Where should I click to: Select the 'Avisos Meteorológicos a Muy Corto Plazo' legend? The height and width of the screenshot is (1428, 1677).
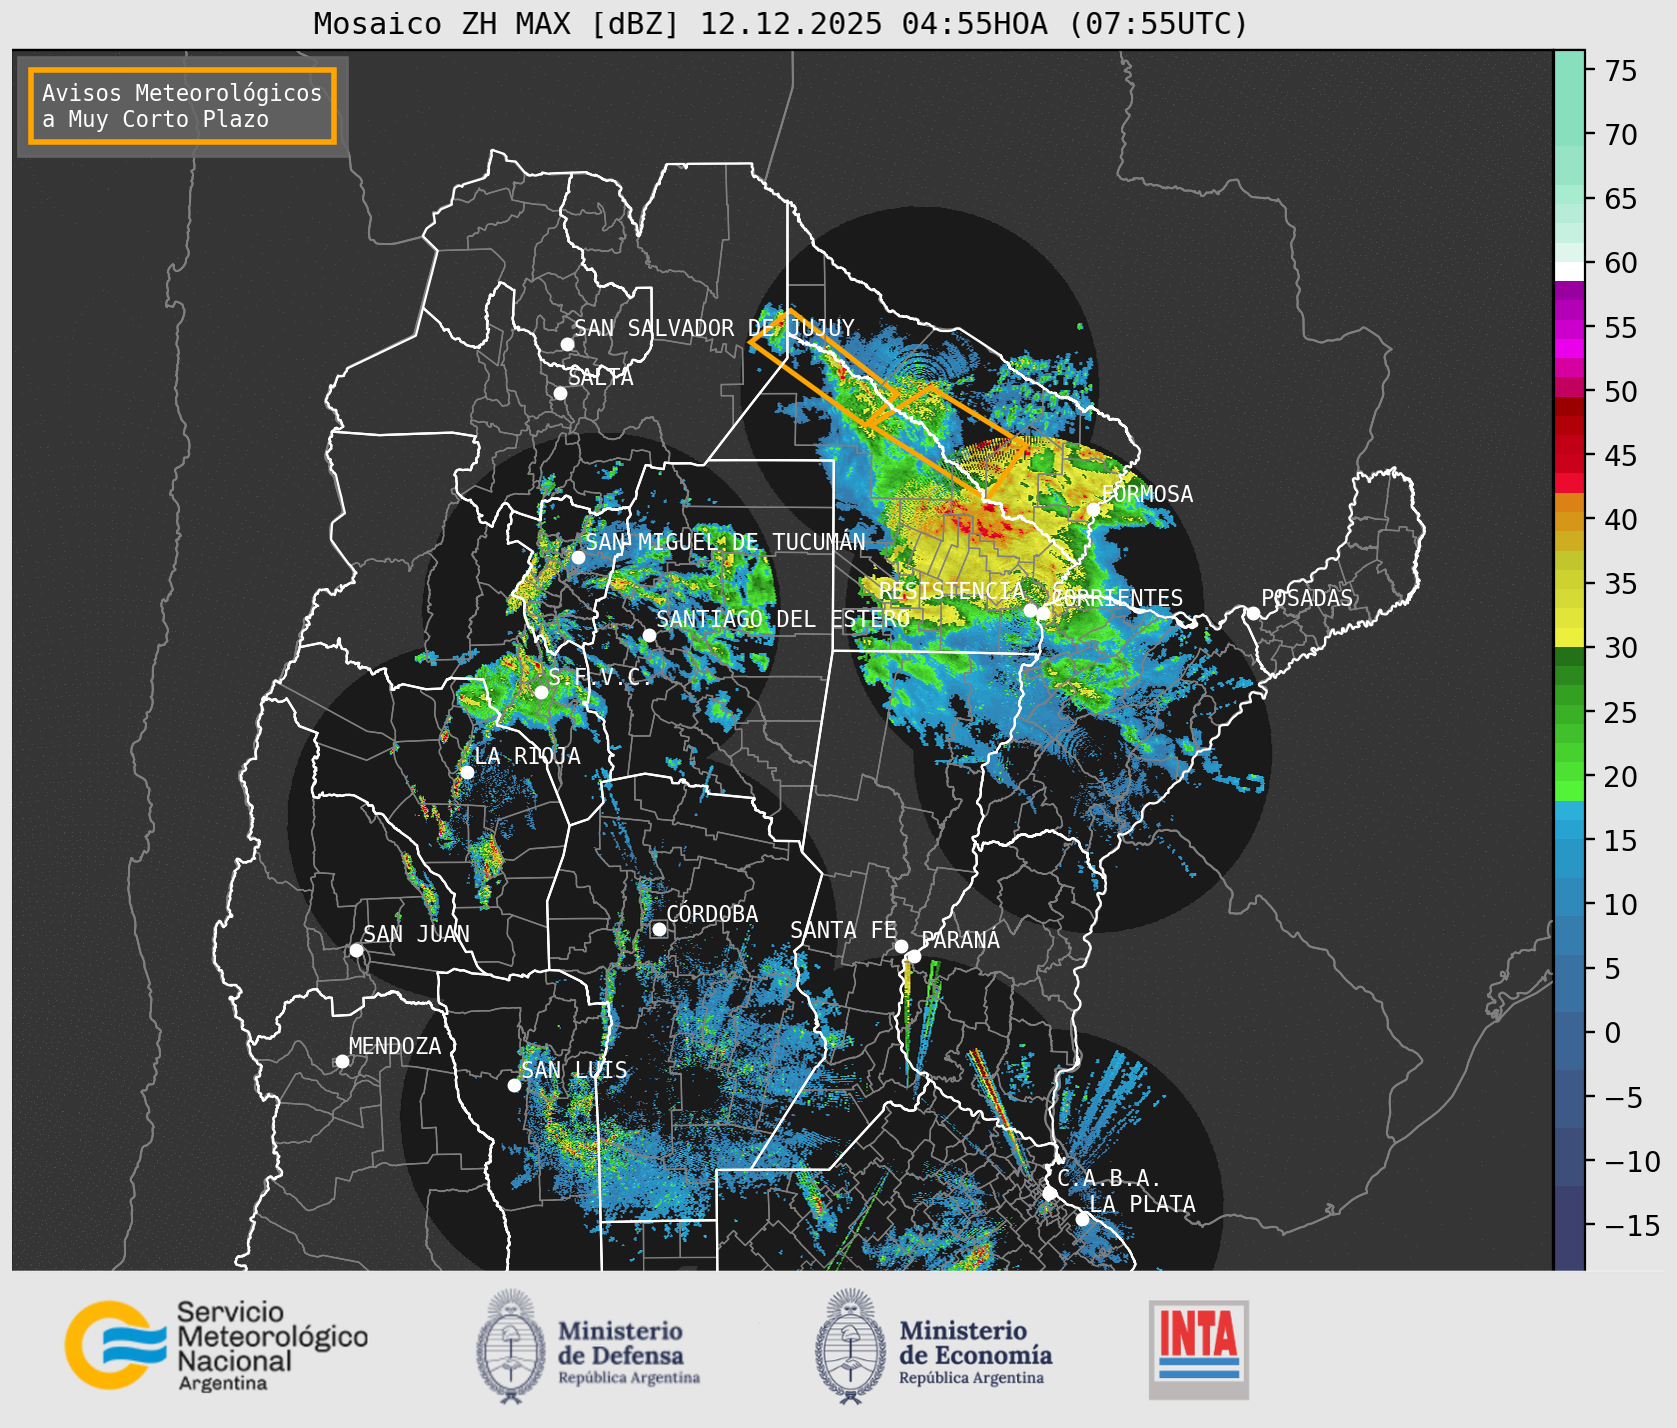coord(182,106)
